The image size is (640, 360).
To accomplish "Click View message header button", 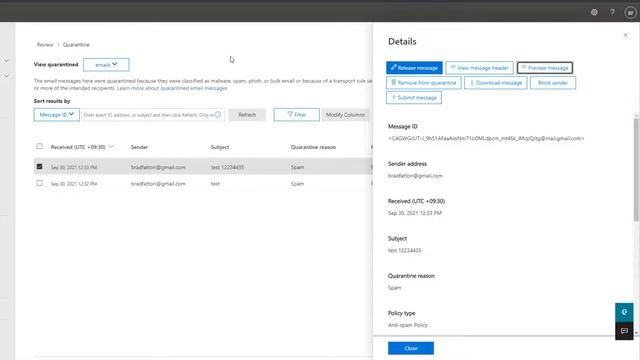I will 480,68.
